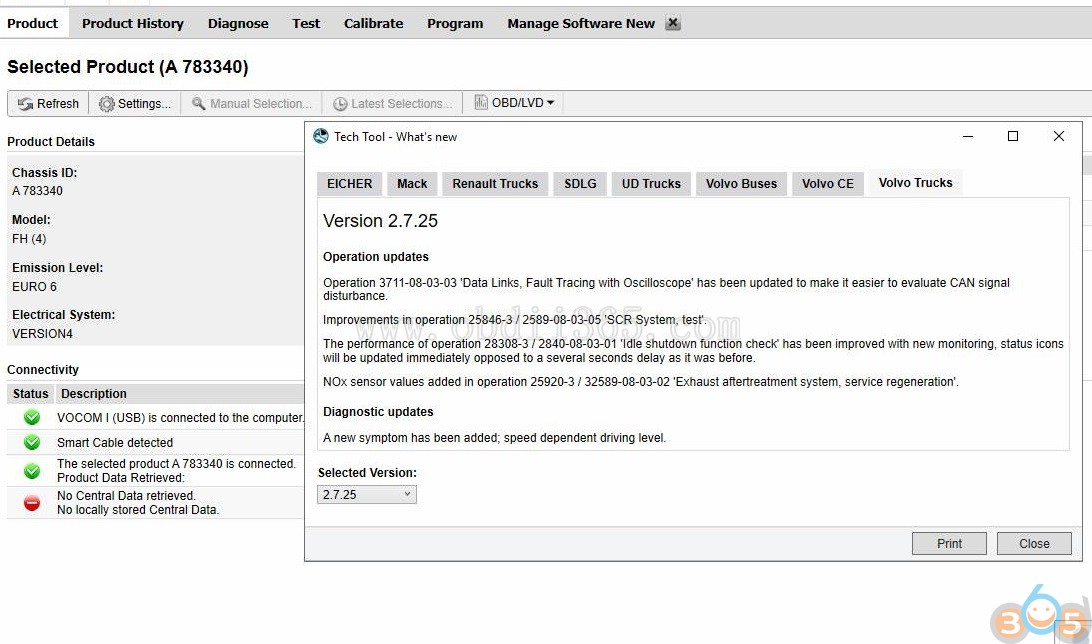Click the 'Operation updates' heading
The width and height of the screenshot is (1092, 644).
tap(376, 257)
